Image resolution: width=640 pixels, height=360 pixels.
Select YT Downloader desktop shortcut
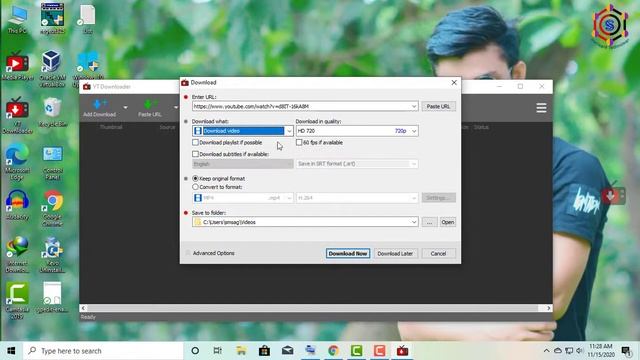tap(17, 116)
